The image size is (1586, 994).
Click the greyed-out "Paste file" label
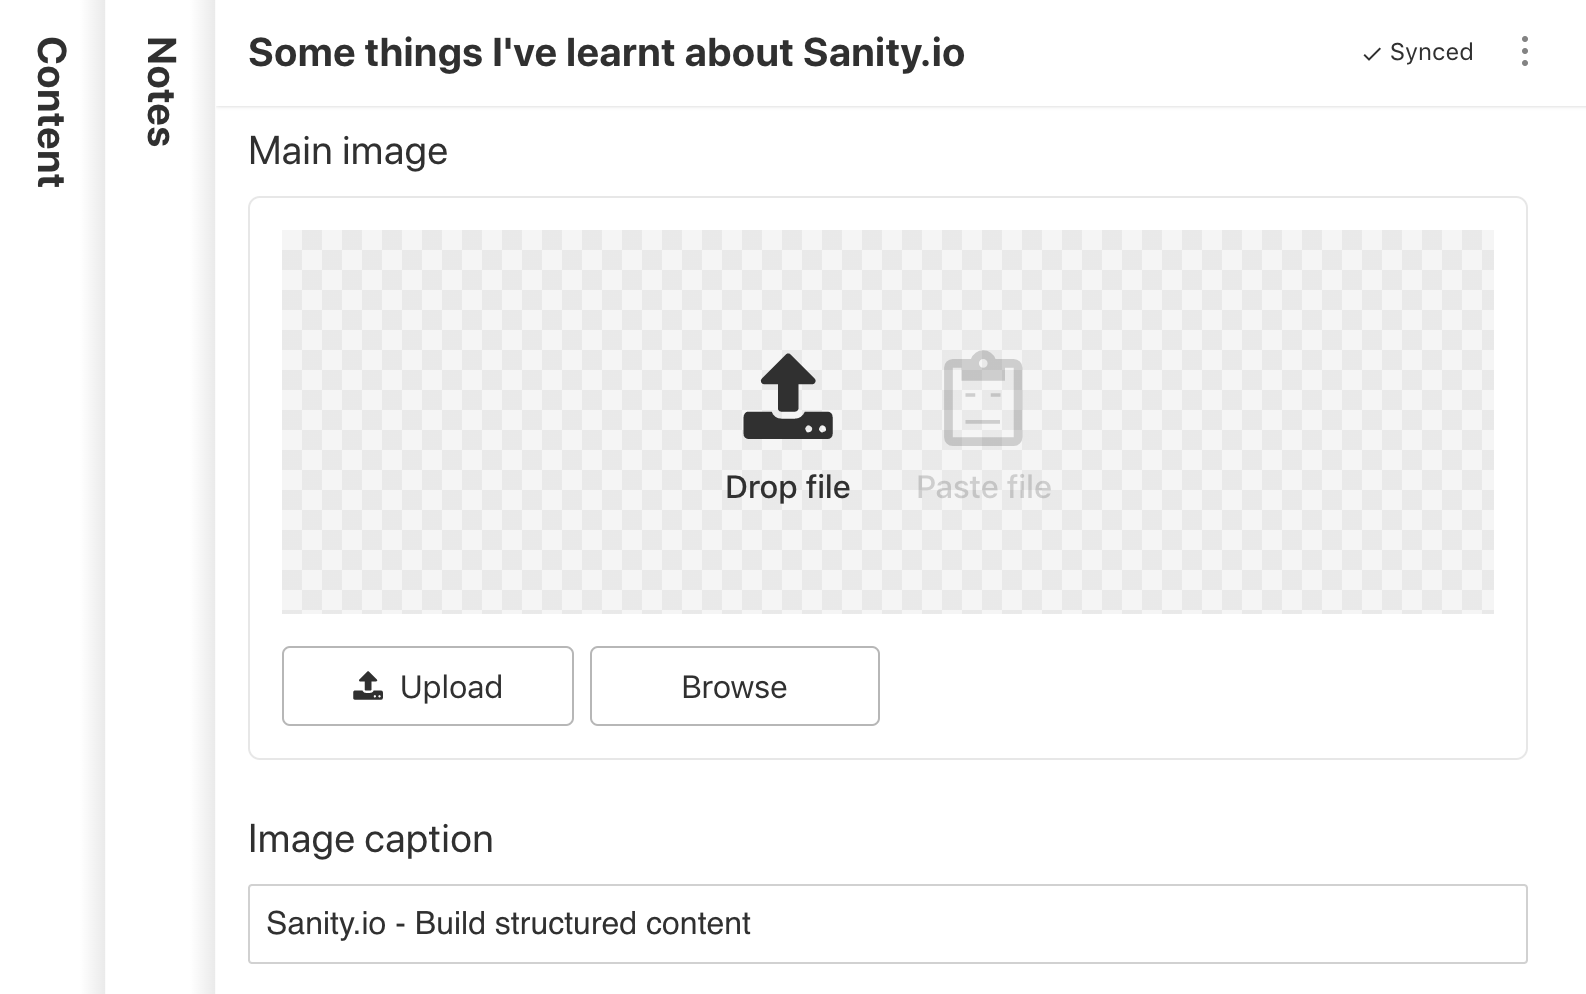coord(983,487)
